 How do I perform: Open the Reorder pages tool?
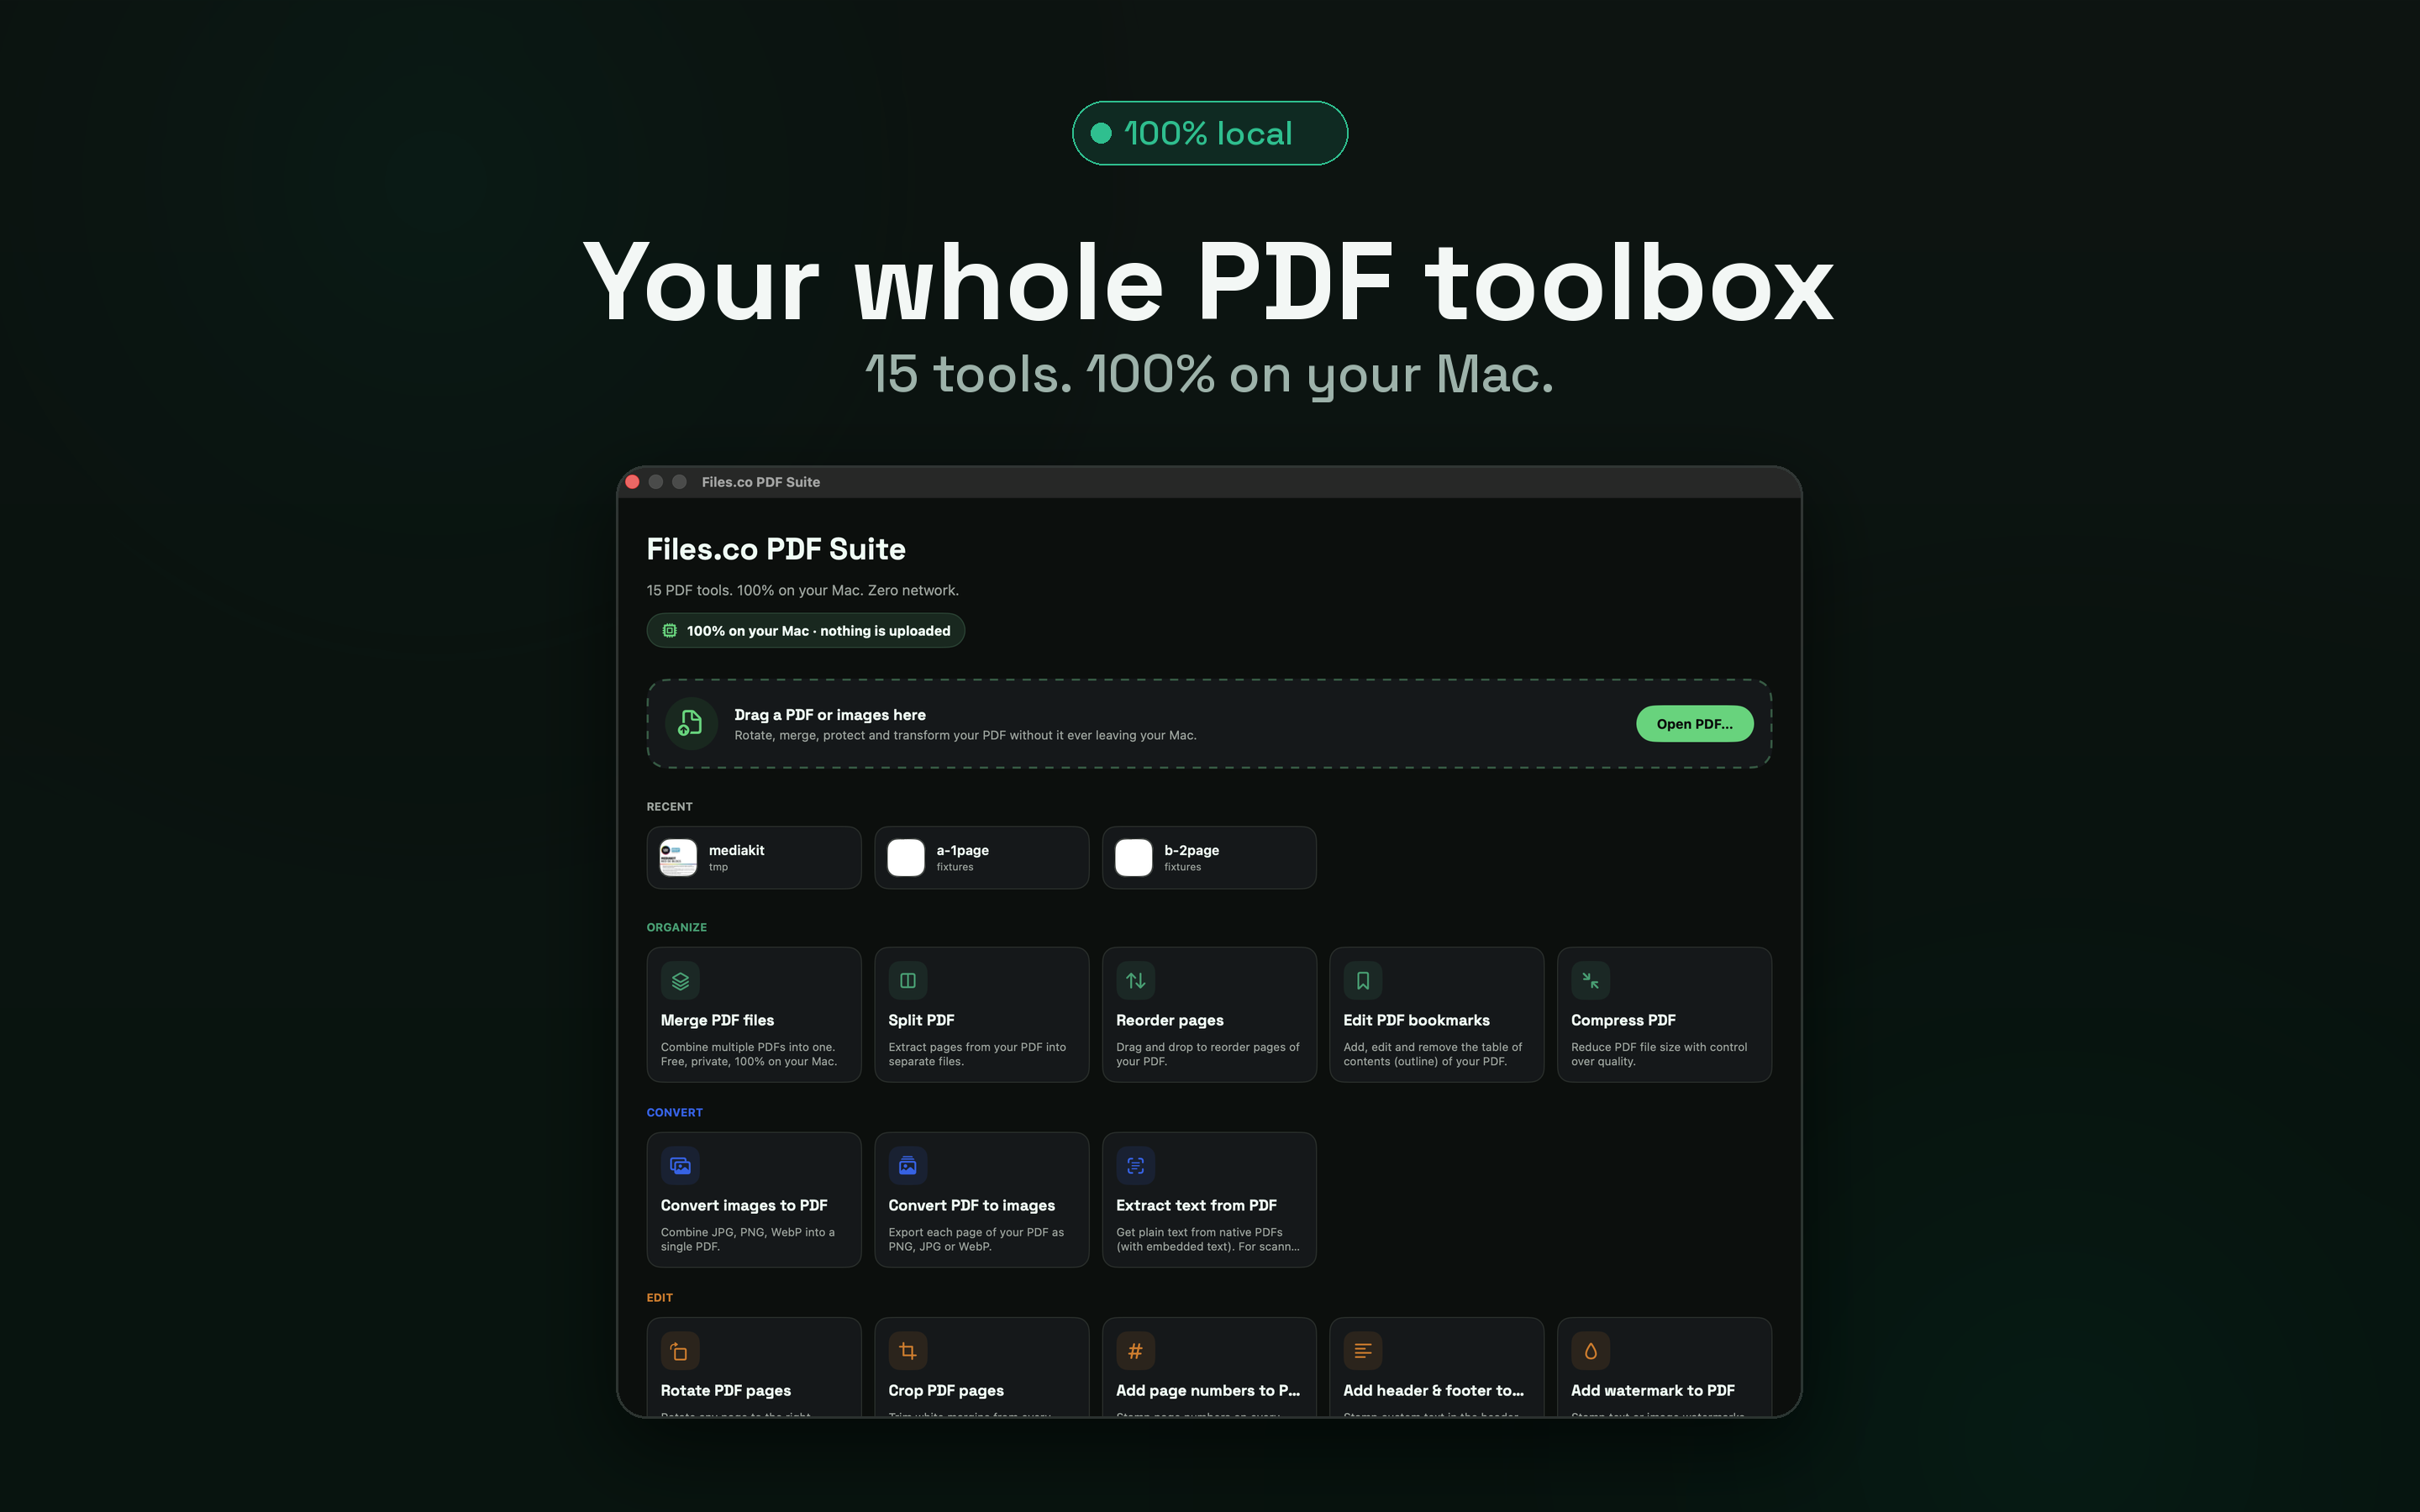click(x=1209, y=1014)
